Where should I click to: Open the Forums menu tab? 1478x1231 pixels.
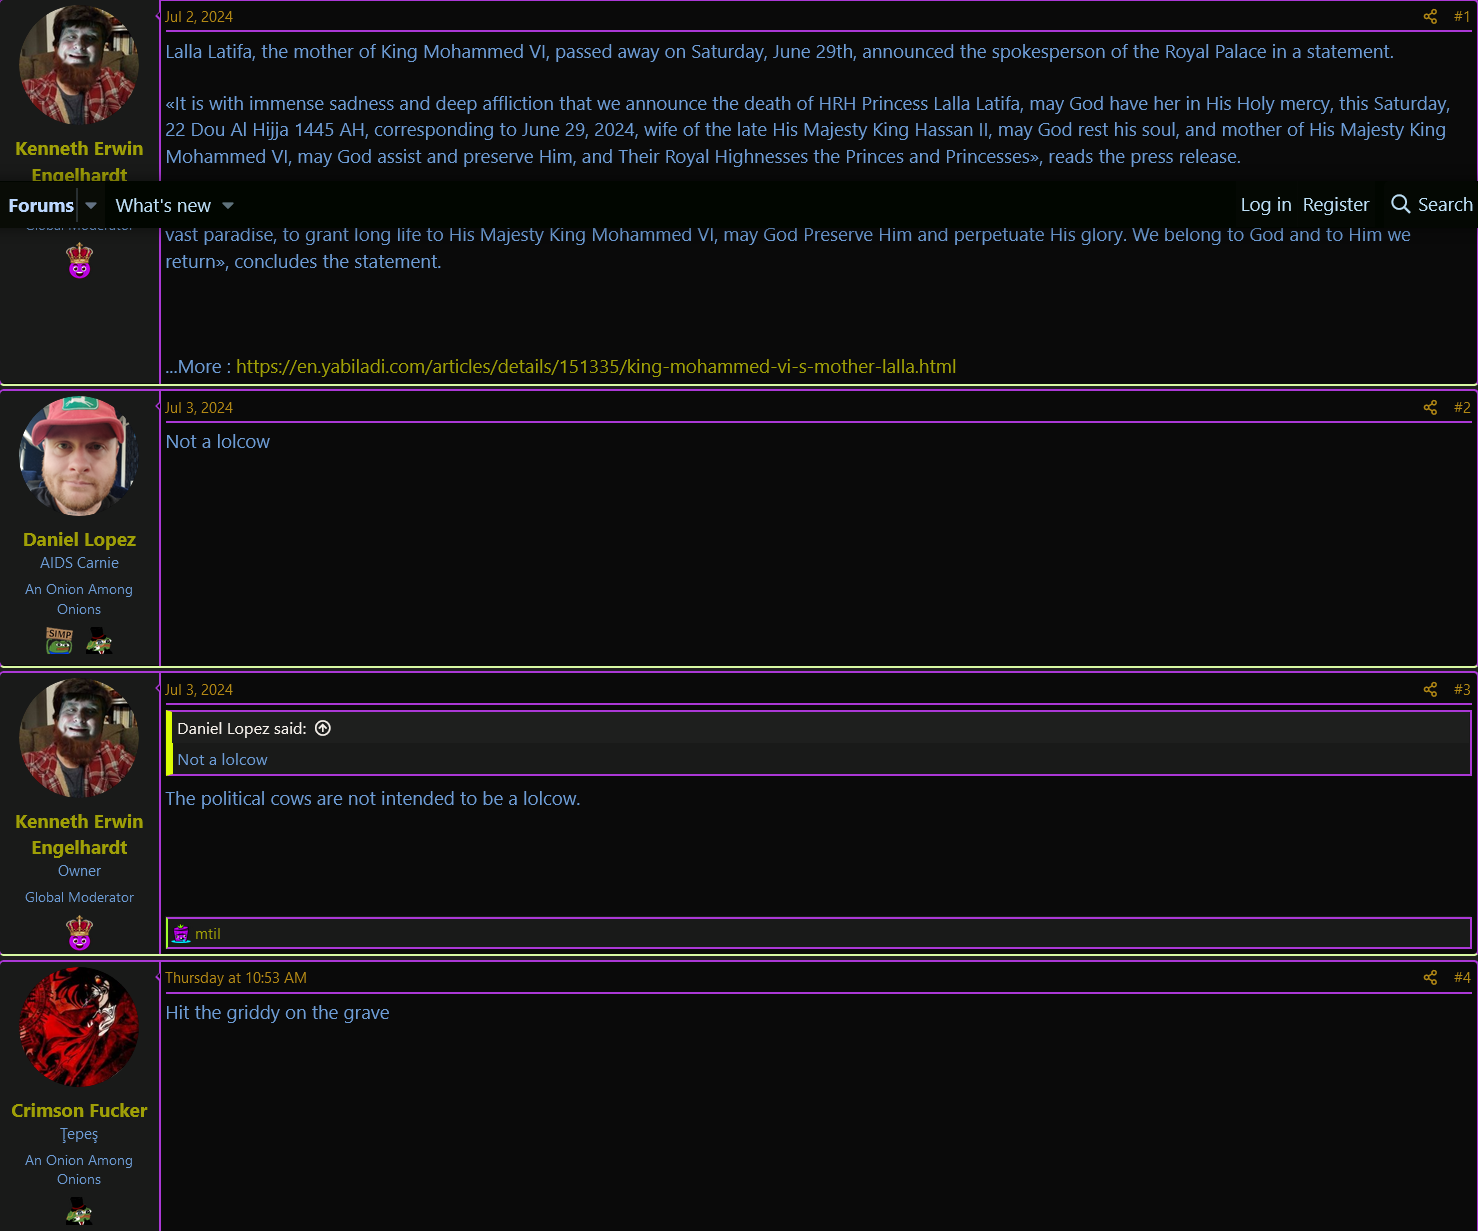[41, 205]
